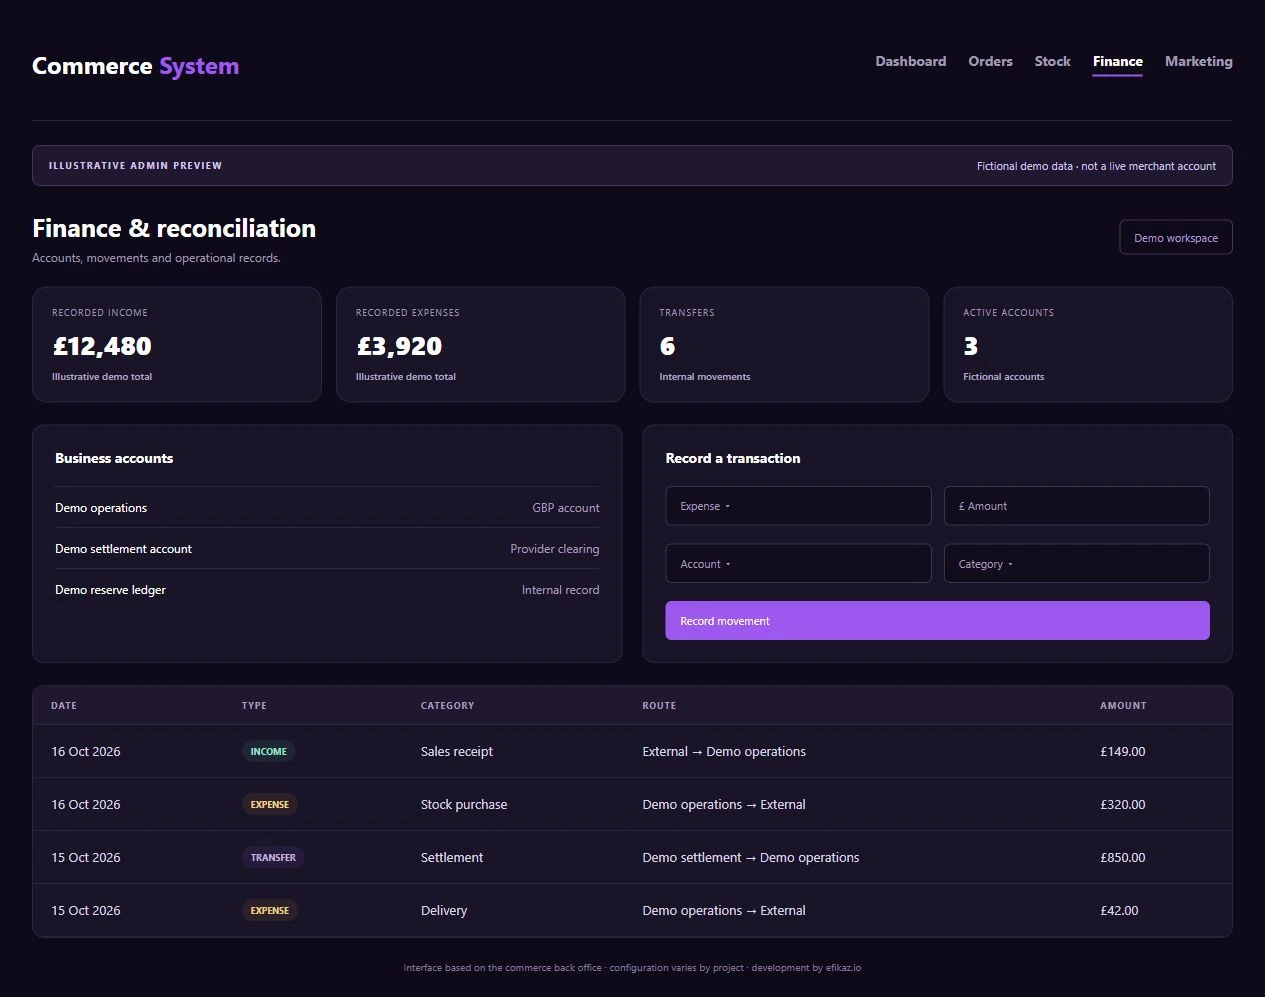Click the Commerce System logo

point(135,66)
